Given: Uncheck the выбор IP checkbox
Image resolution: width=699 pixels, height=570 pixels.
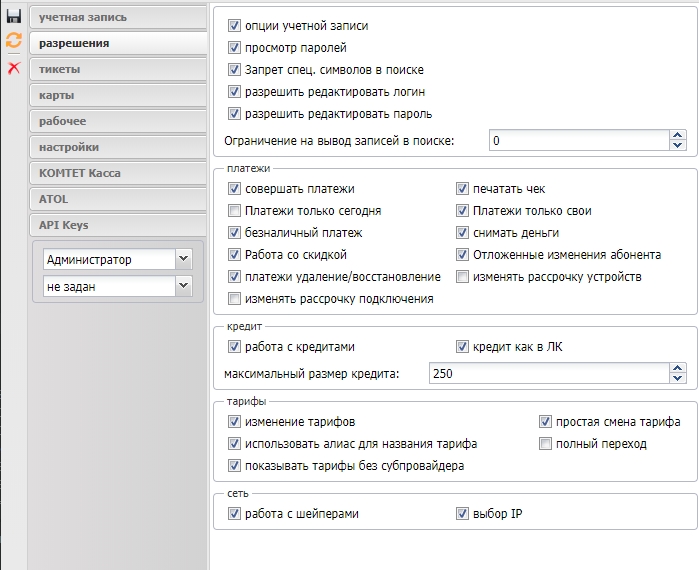Looking at the screenshot, I should 463,514.
